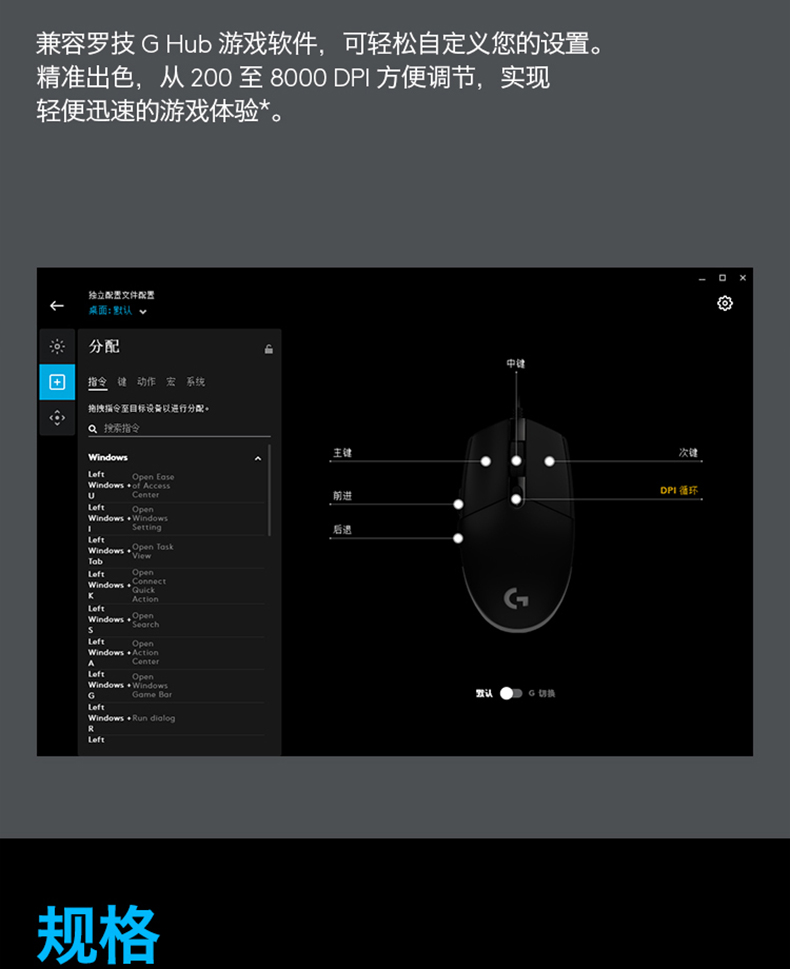This screenshot has width=790, height=969.
Task: Select Open Search command
Action: (176, 620)
